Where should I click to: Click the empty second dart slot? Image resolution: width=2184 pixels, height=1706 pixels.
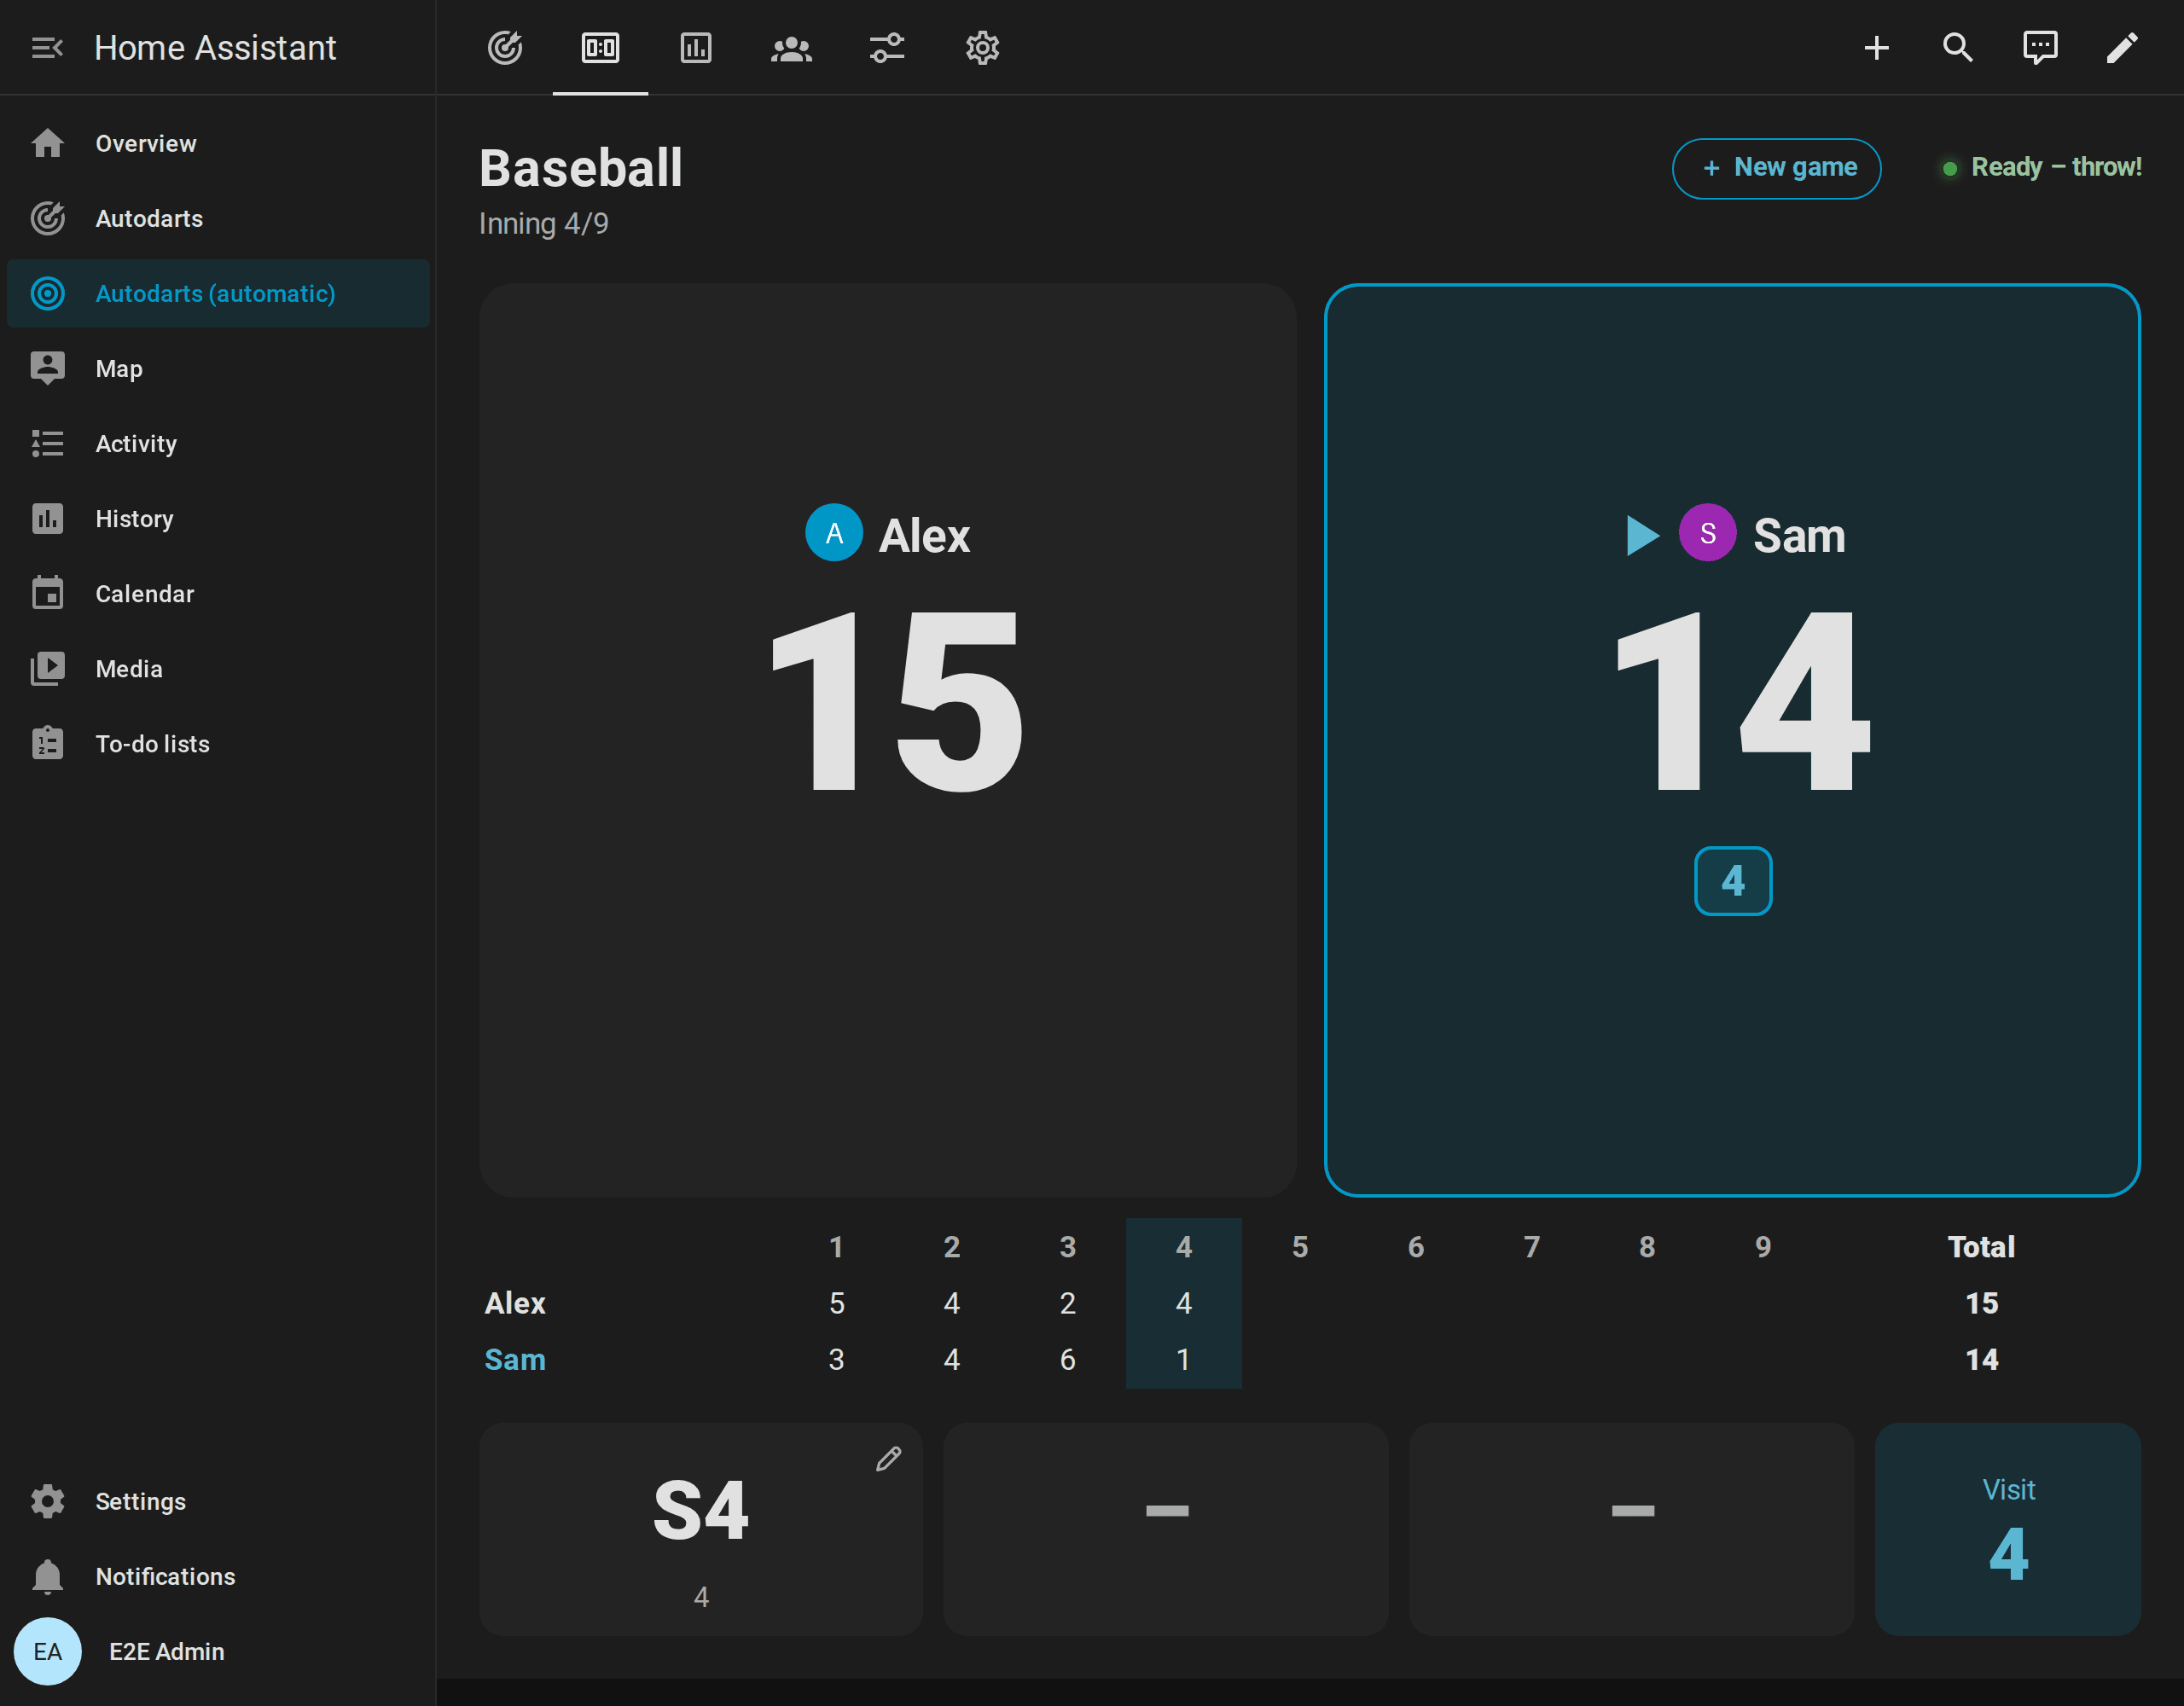click(x=1166, y=1529)
